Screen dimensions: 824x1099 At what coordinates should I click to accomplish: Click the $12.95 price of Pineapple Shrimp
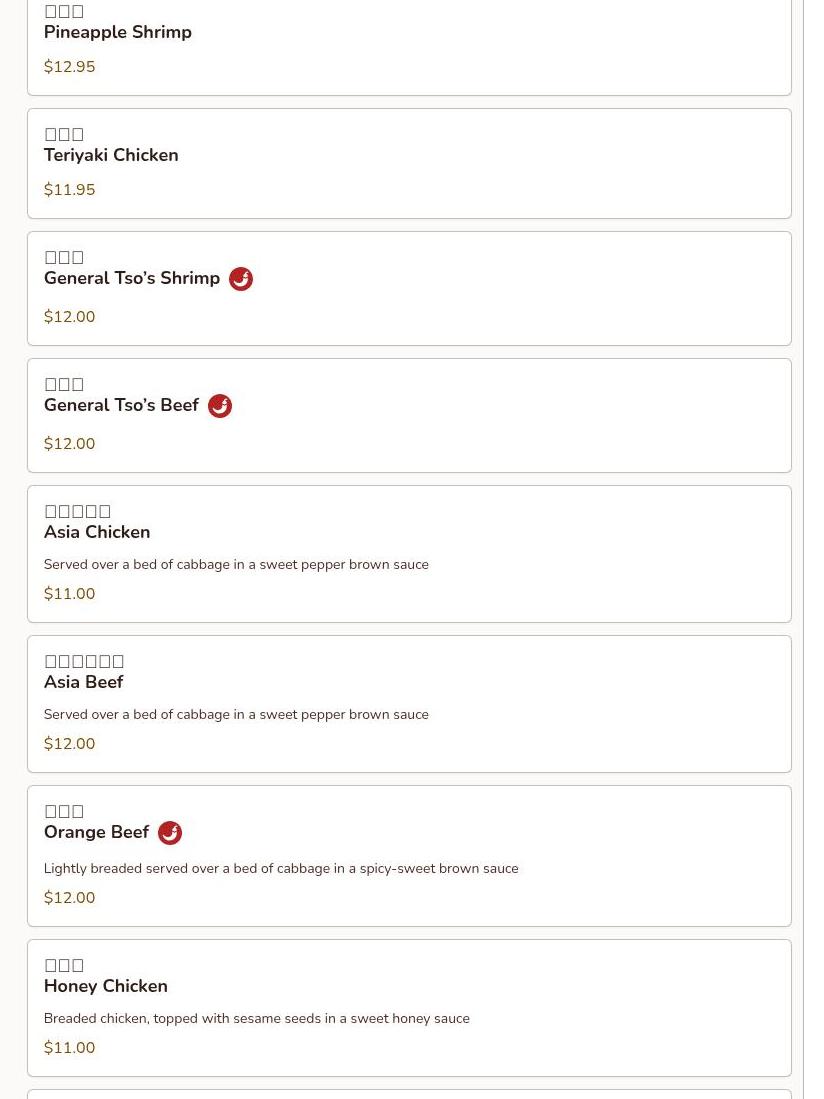(x=69, y=67)
